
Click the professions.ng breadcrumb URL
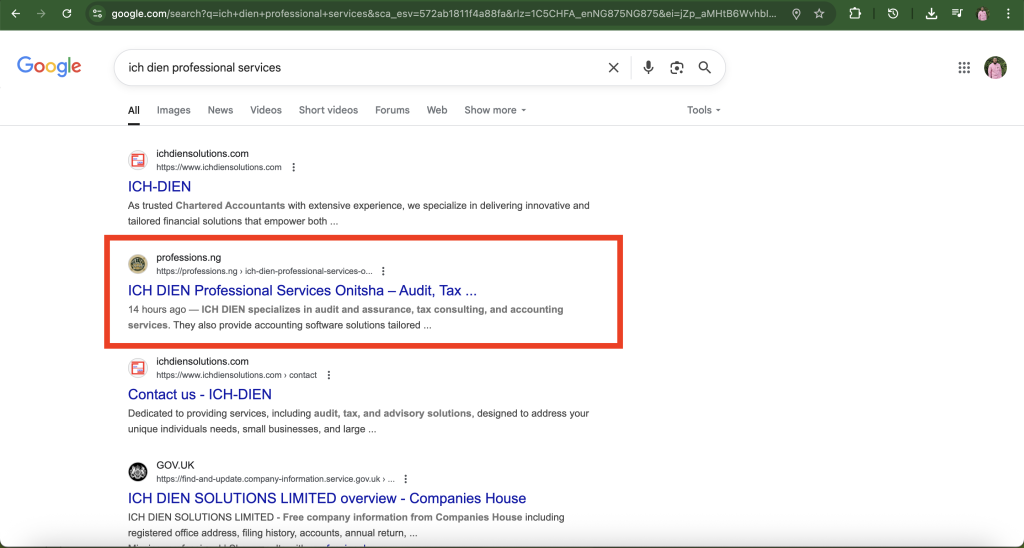[264, 271]
